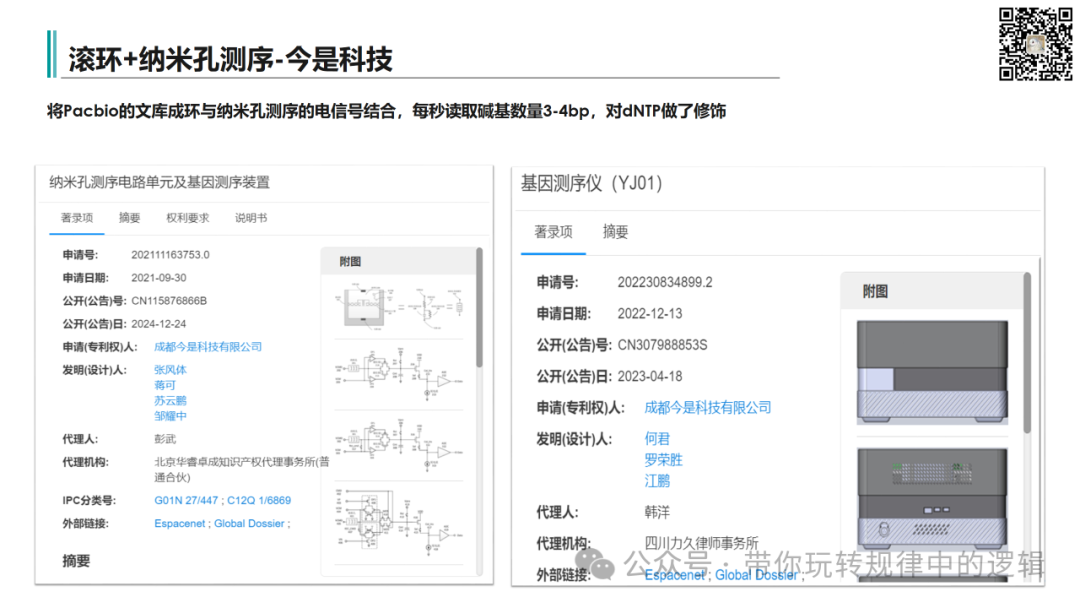This screenshot has height=608, width=1080.
Task: Open Espacenet link in 基因测序仪 card
Action: (675, 575)
